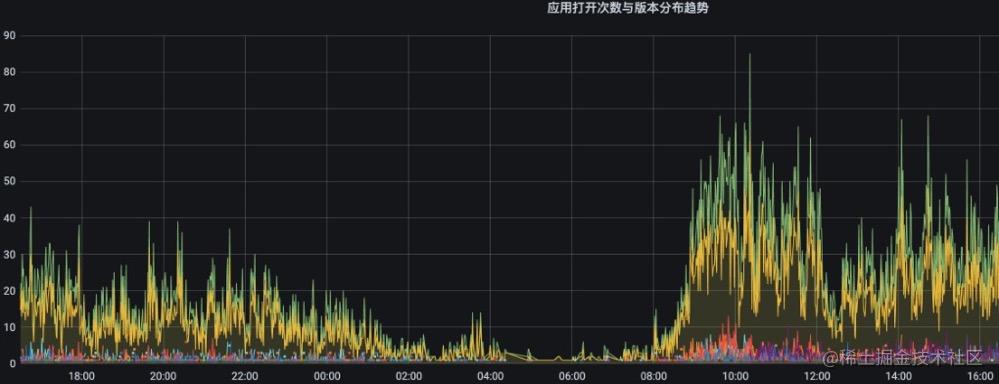Select the 04:00 time axis label
The height and width of the screenshot is (384, 999).
(490, 376)
